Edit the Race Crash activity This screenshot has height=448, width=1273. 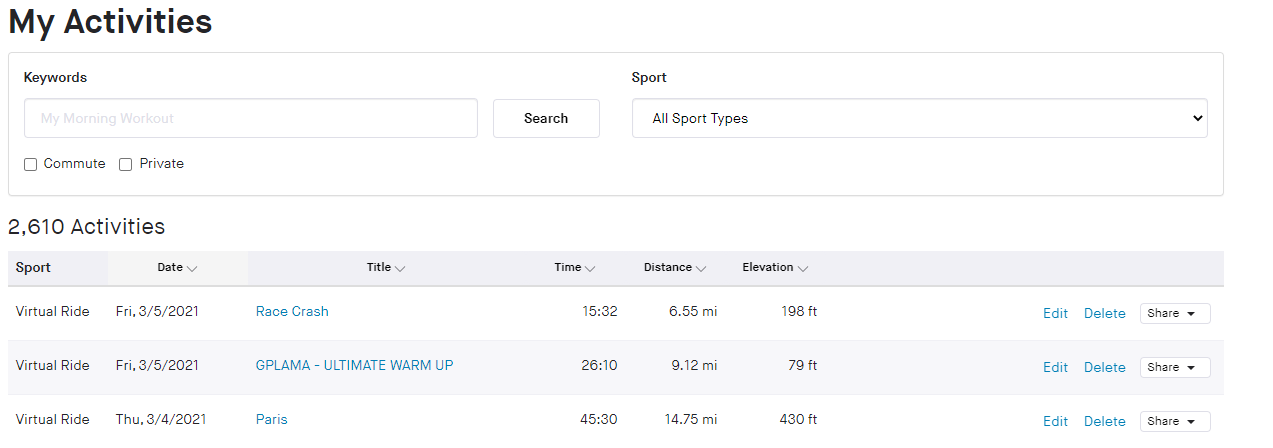(1055, 313)
